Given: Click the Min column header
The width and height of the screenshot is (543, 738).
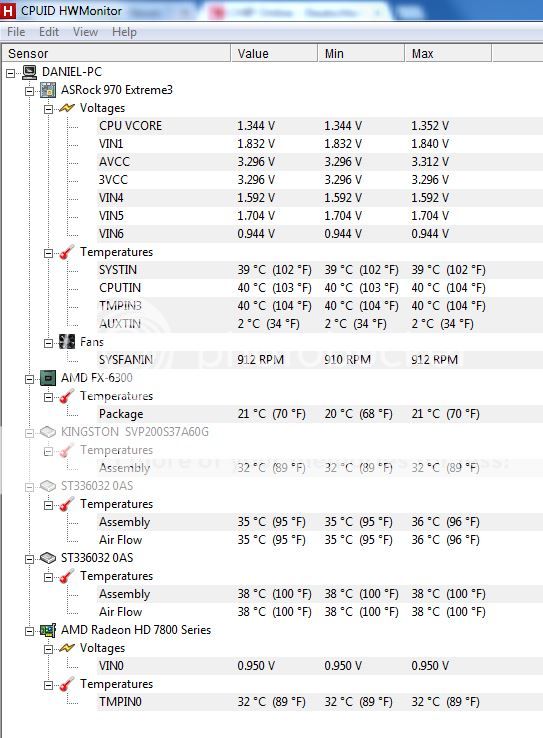Looking at the screenshot, I should coord(361,53).
